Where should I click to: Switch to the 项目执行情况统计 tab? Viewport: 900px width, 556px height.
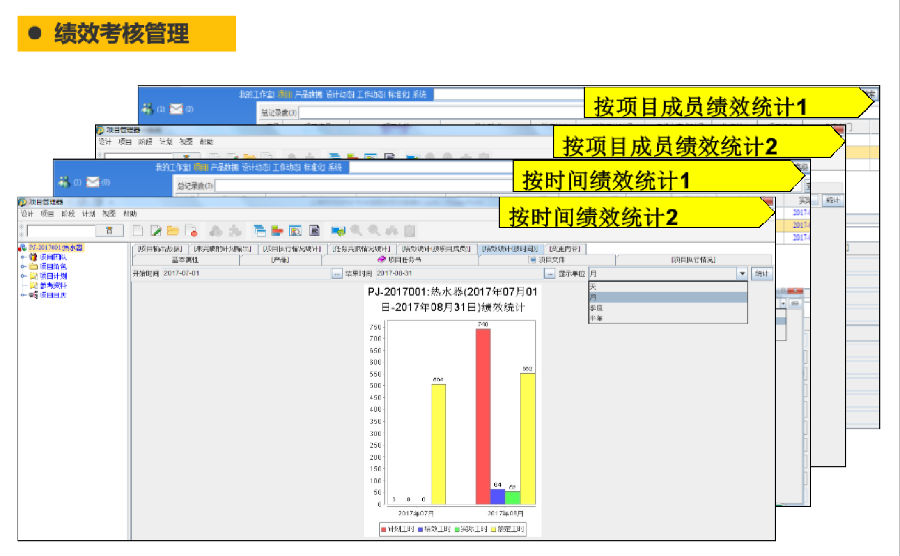(293, 249)
